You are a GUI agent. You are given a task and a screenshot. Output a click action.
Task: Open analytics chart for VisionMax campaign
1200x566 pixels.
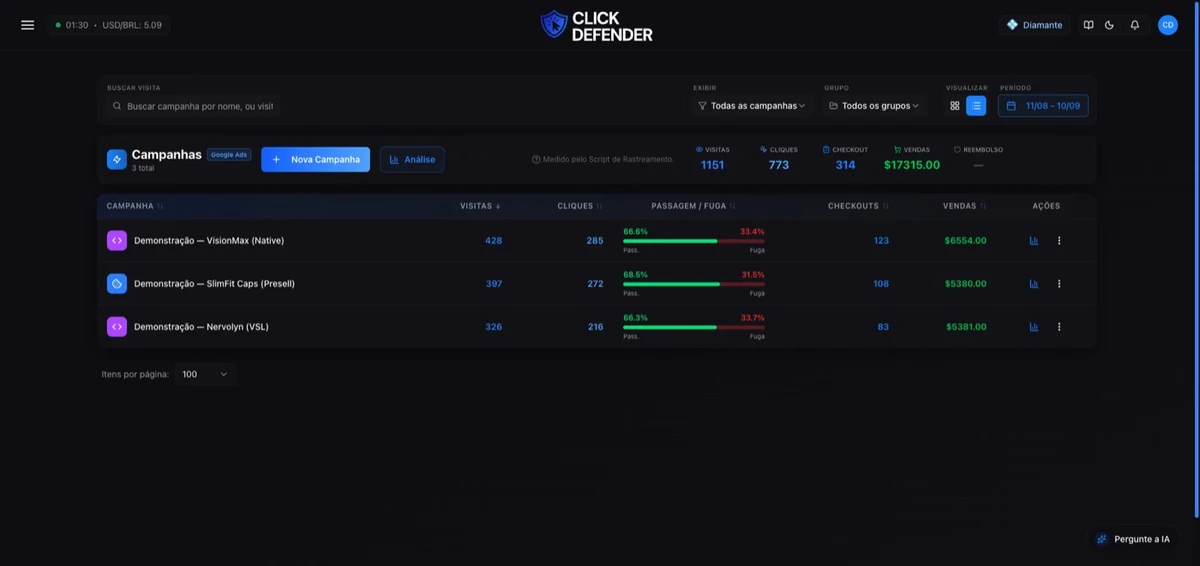tap(1034, 241)
